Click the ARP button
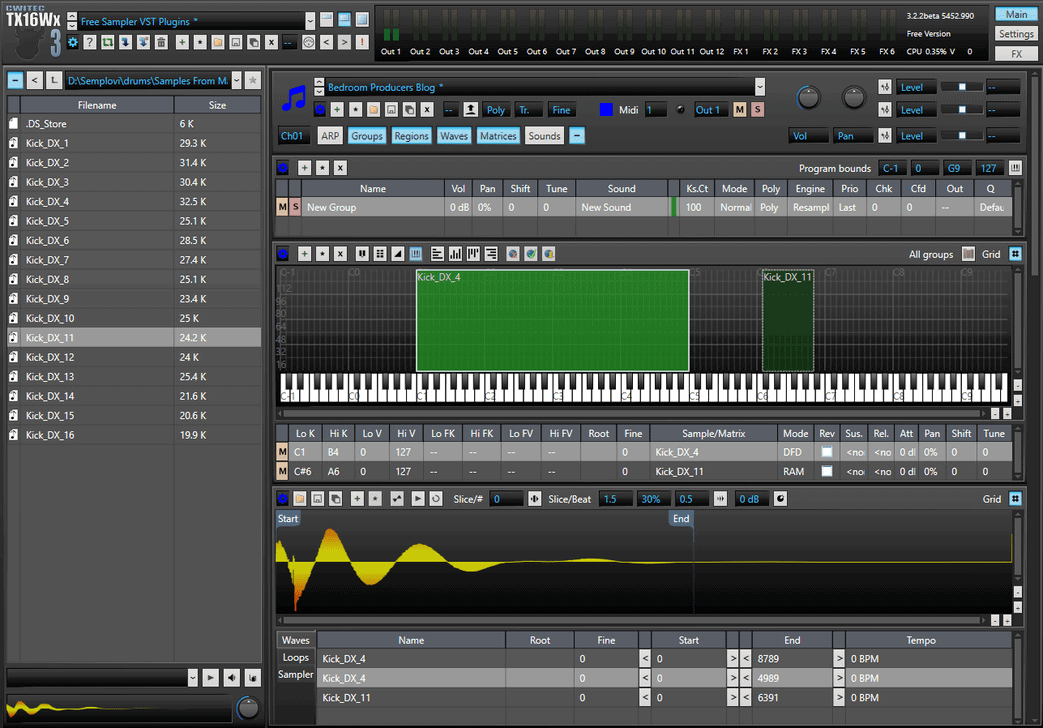The image size is (1043, 728). (330, 136)
